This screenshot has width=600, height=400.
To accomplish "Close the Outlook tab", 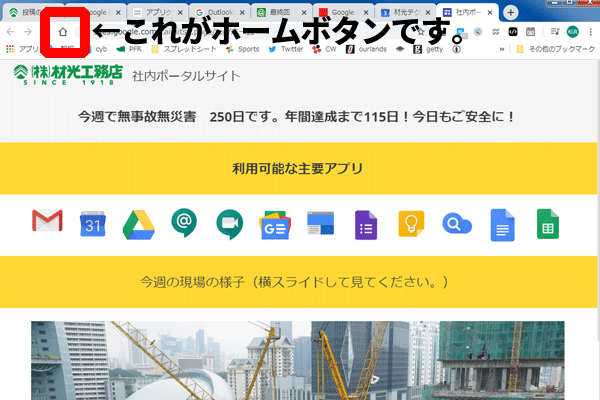I will (242, 13).
